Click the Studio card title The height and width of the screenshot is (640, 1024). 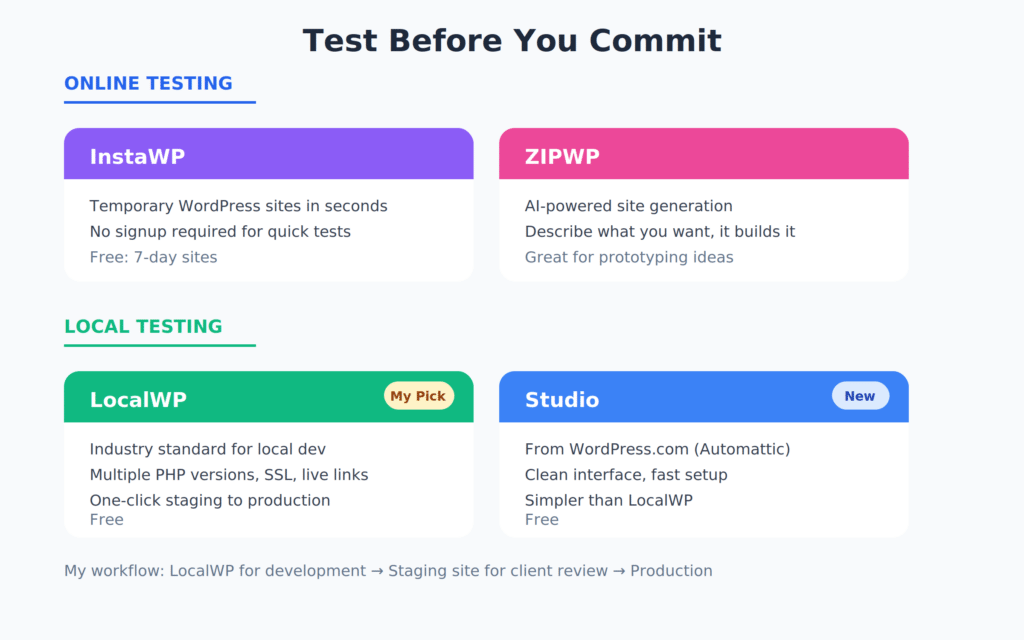562,399
